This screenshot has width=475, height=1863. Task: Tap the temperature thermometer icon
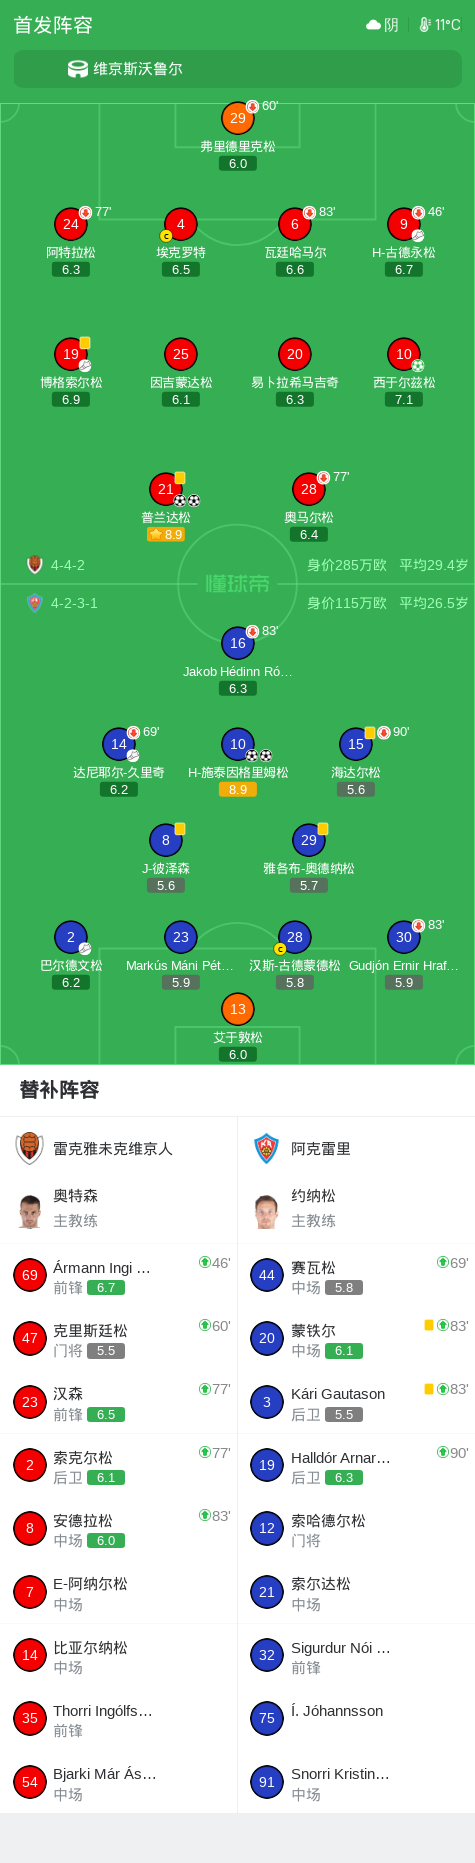424,25
